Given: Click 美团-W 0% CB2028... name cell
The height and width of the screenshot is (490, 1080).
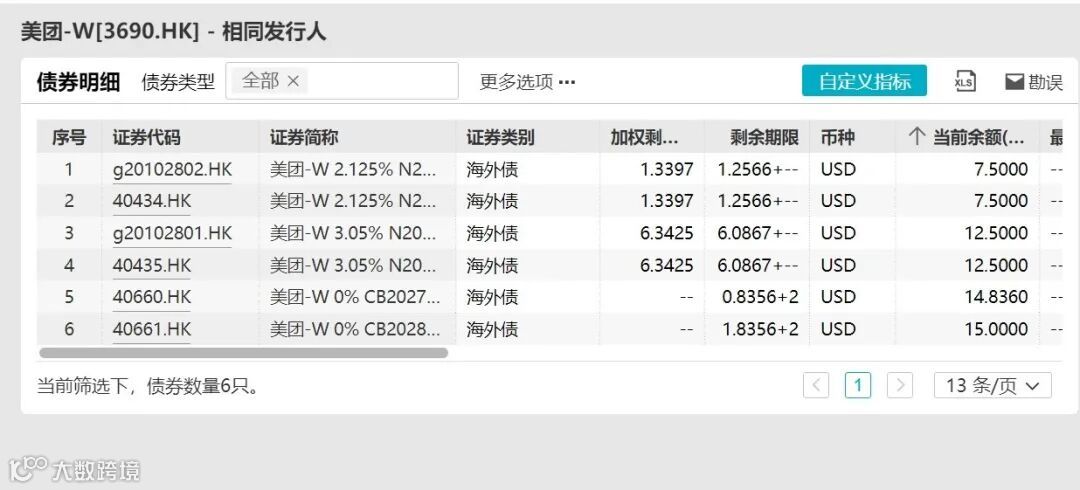Looking at the screenshot, I should point(355,329).
